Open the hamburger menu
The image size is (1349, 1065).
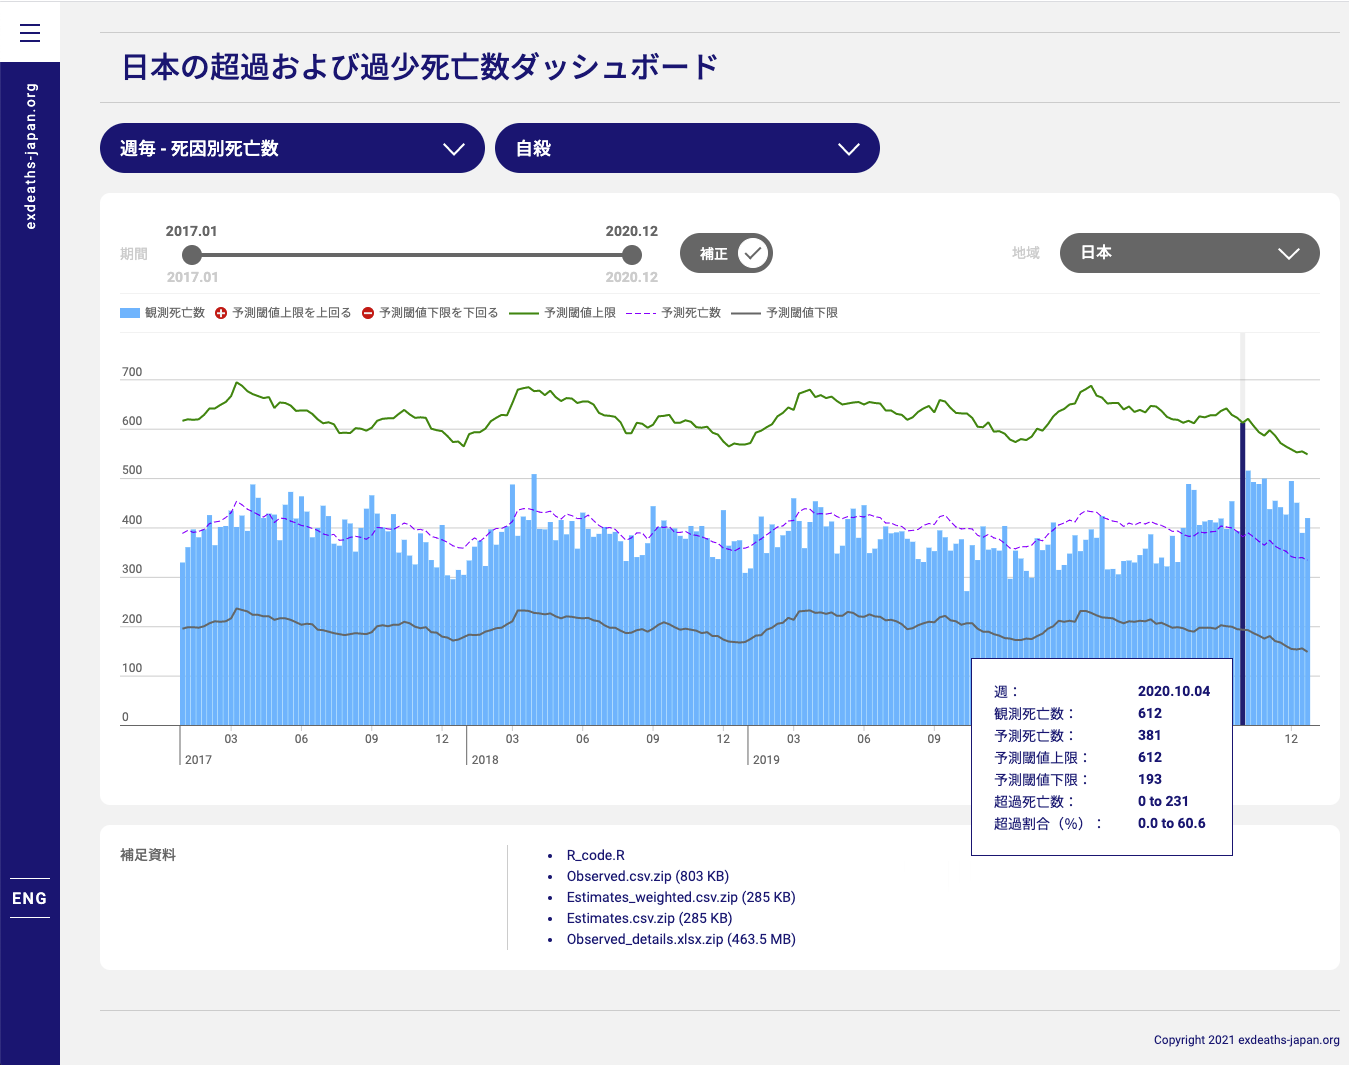[x=30, y=33]
